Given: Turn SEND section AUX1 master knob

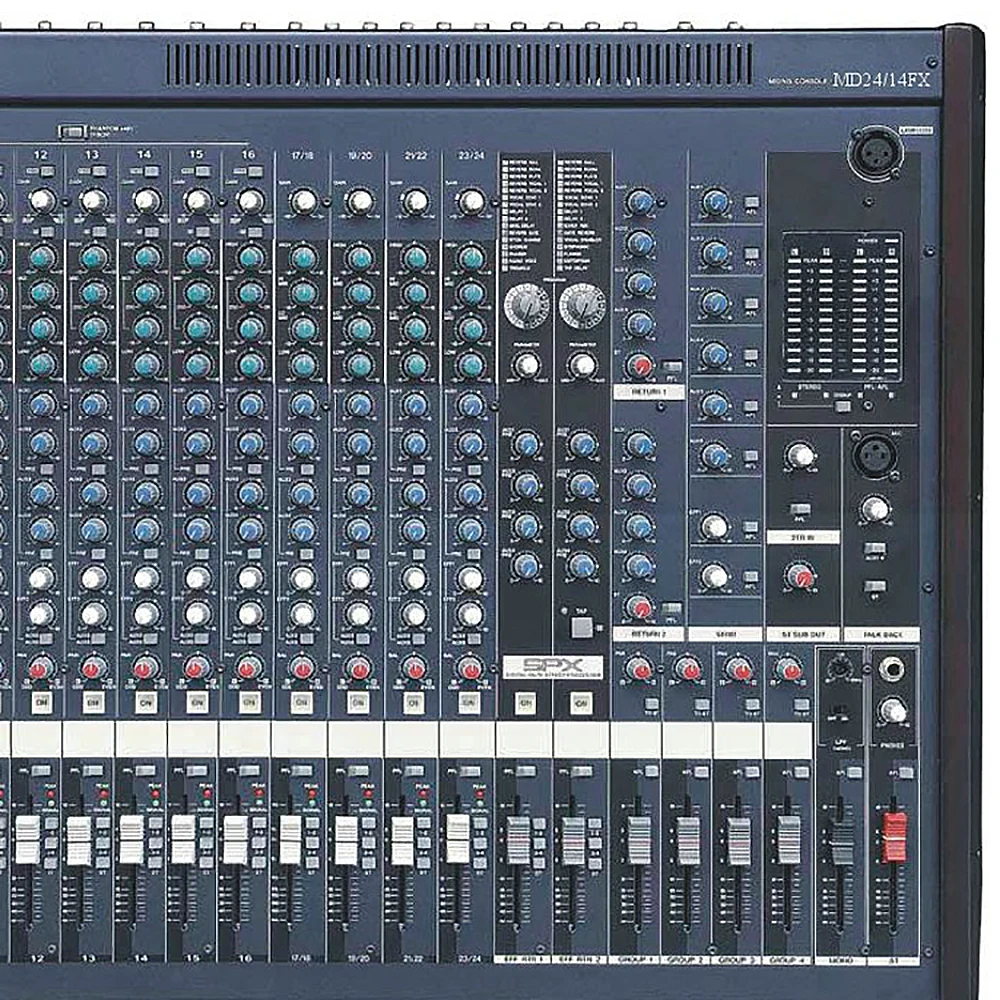Looking at the screenshot, I should click(x=715, y=202).
